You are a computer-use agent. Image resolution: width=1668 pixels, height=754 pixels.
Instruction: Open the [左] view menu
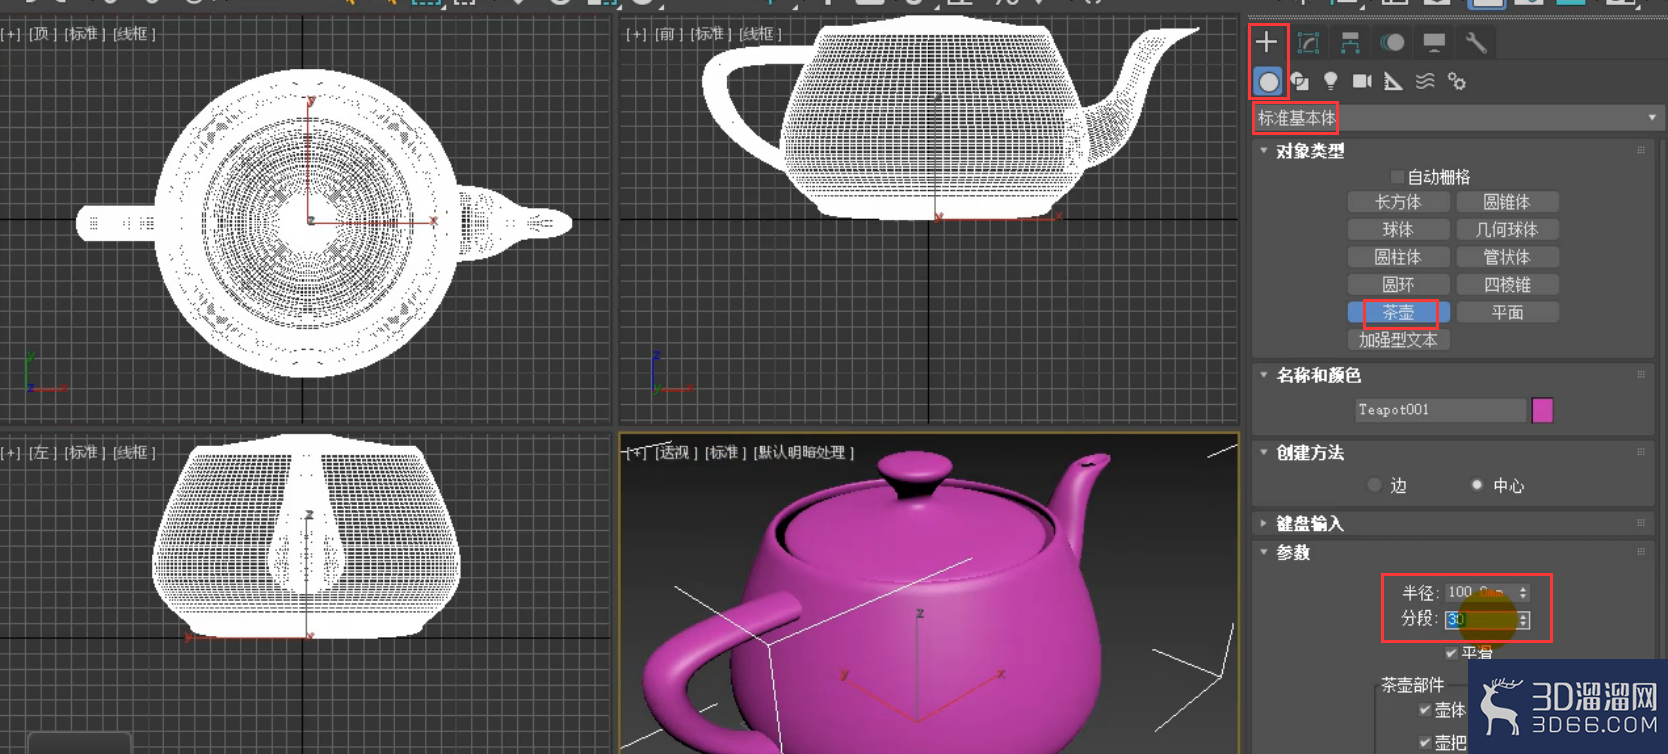[x=43, y=453]
